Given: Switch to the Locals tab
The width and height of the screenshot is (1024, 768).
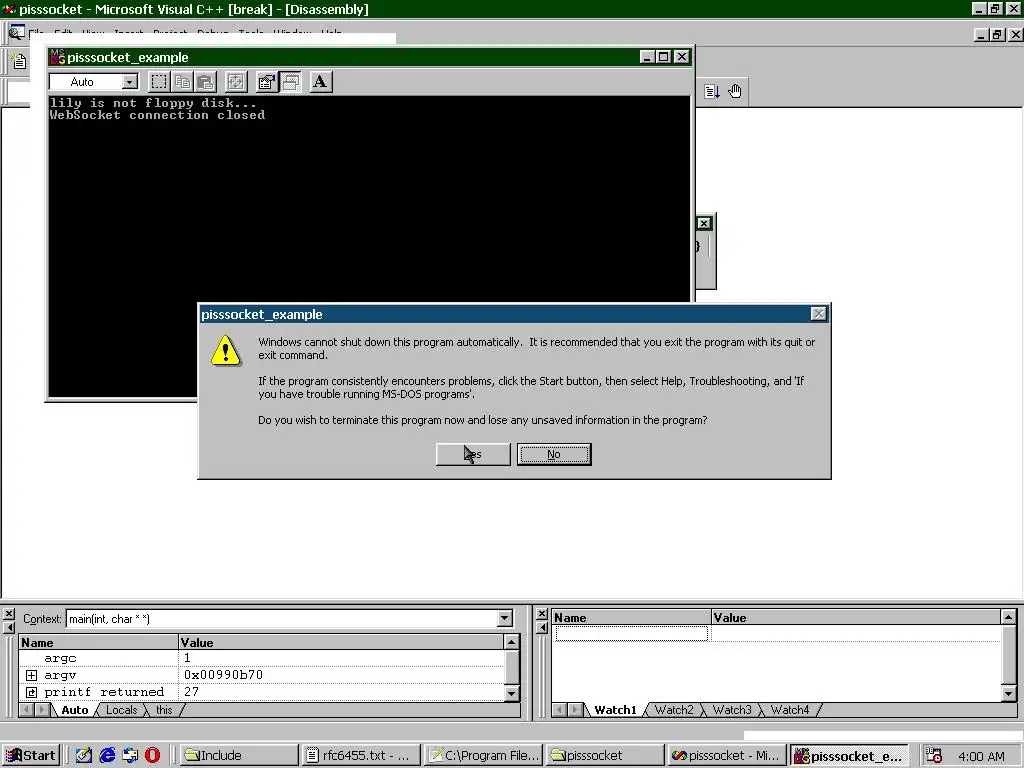Looking at the screenshot, I should tap(121, 710).
